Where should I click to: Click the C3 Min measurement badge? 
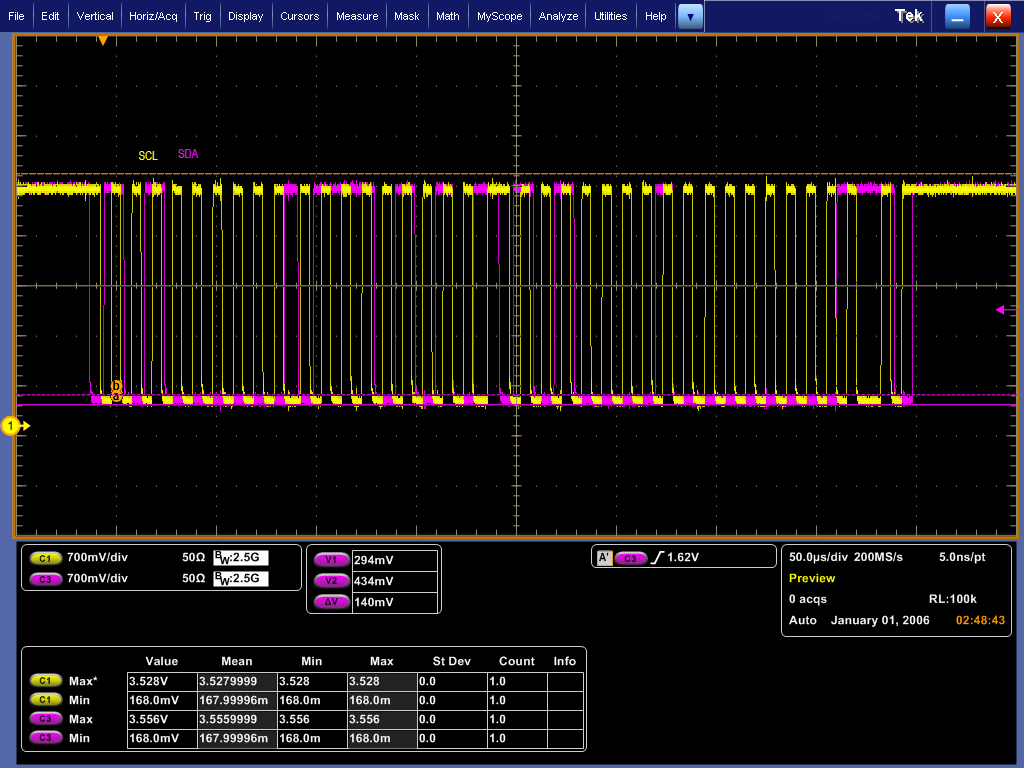coord(46,738)
